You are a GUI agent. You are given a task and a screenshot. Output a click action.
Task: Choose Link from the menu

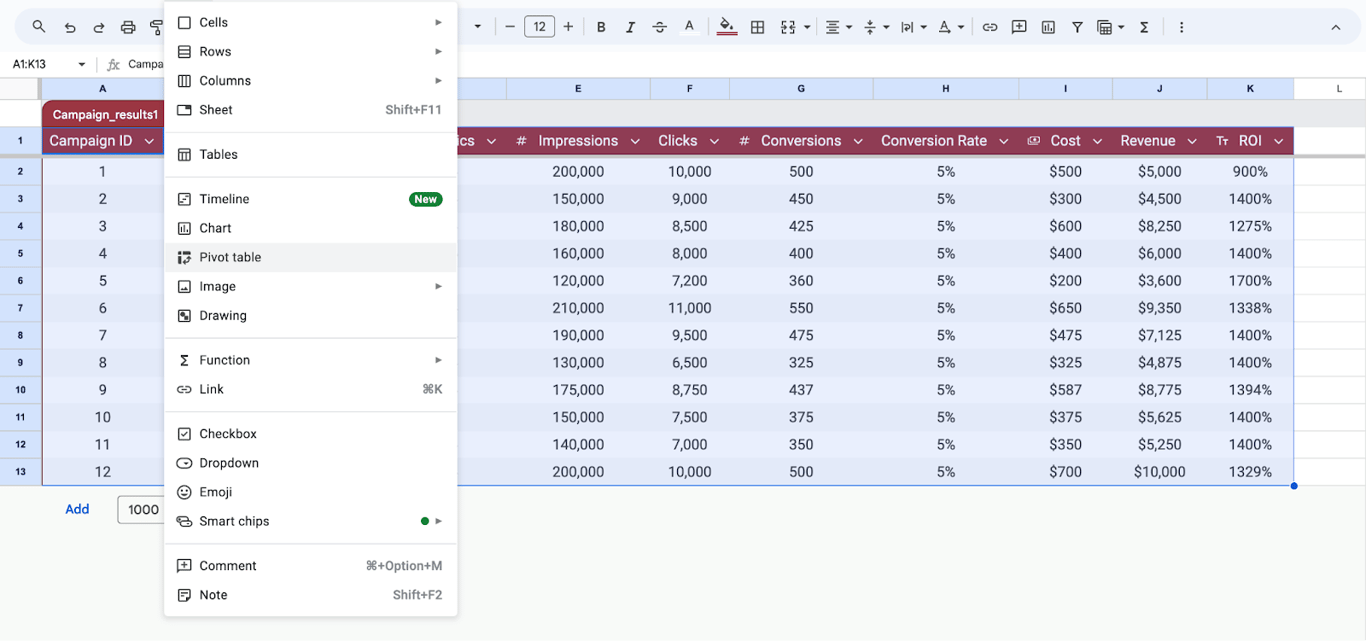point(310,389)
